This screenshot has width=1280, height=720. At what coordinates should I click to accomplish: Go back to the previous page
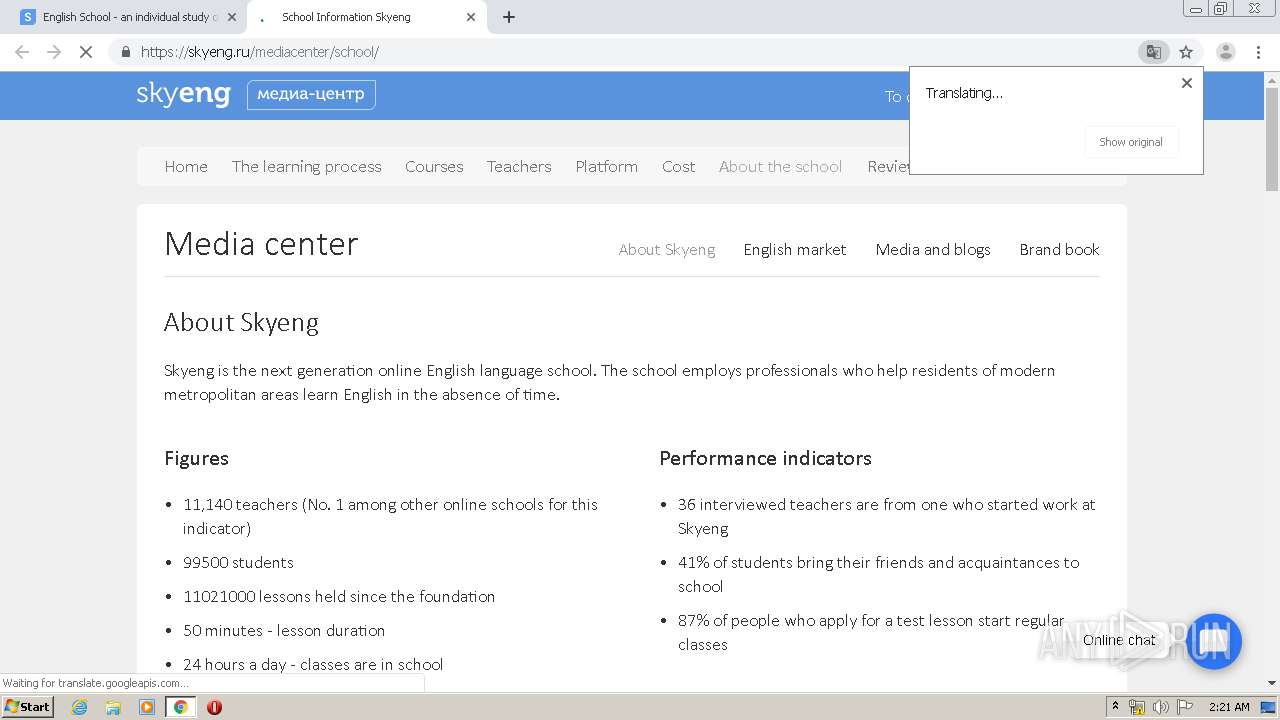tap(22, 52)
